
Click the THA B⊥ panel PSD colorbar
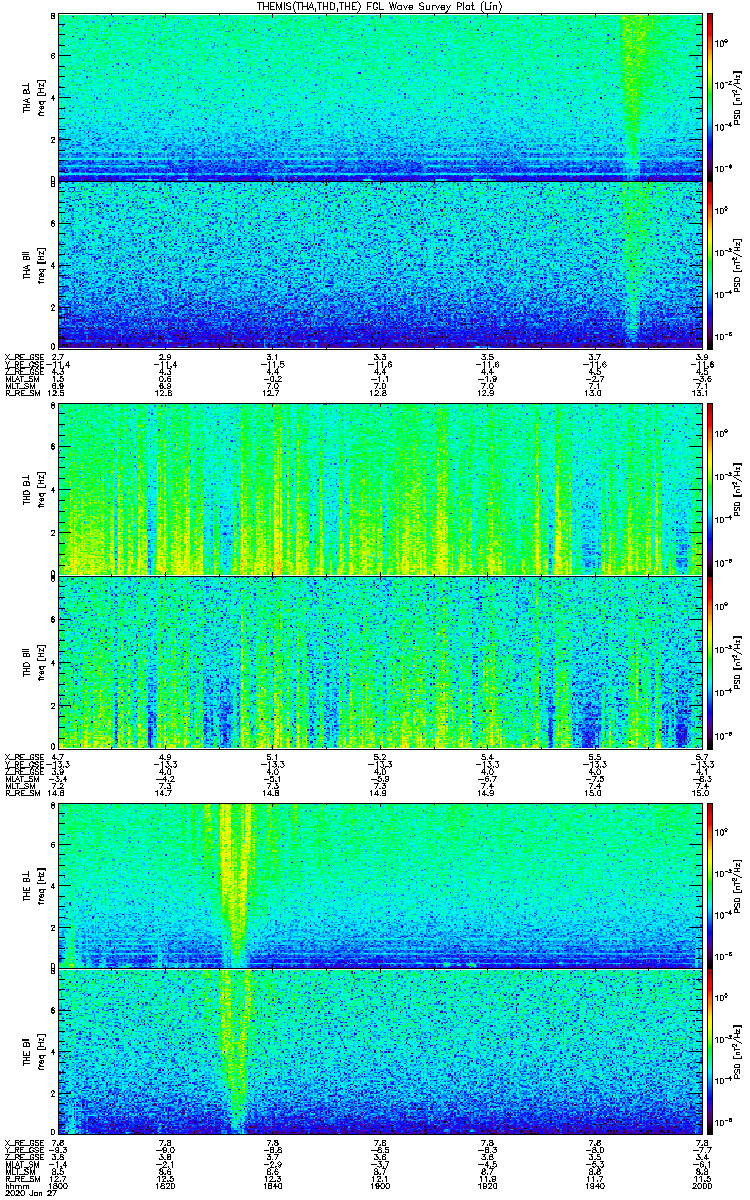point(710,97)
